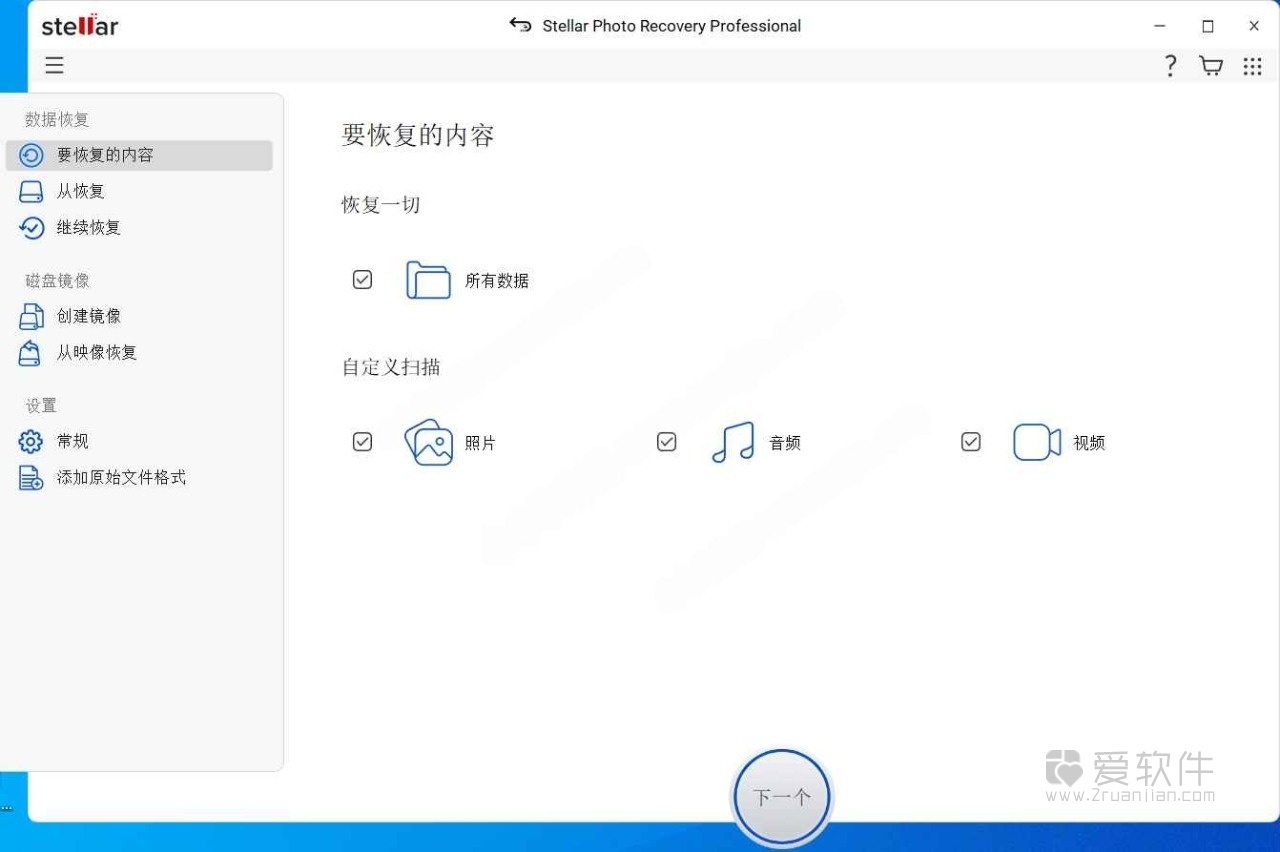Image resolution: width=1280 pixels, height=852 pixels.
Task: Click the 要恢复的内容 sidebar icon
Action: 32,155
